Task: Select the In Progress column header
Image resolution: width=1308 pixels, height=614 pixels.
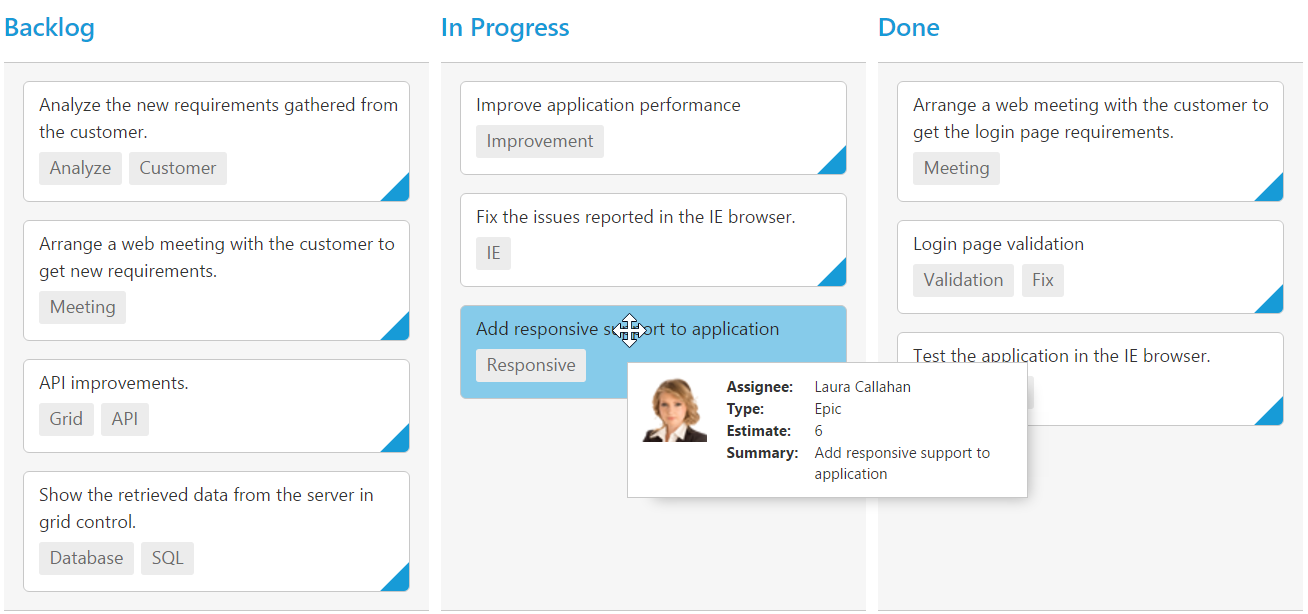Action: pos(505,28)
